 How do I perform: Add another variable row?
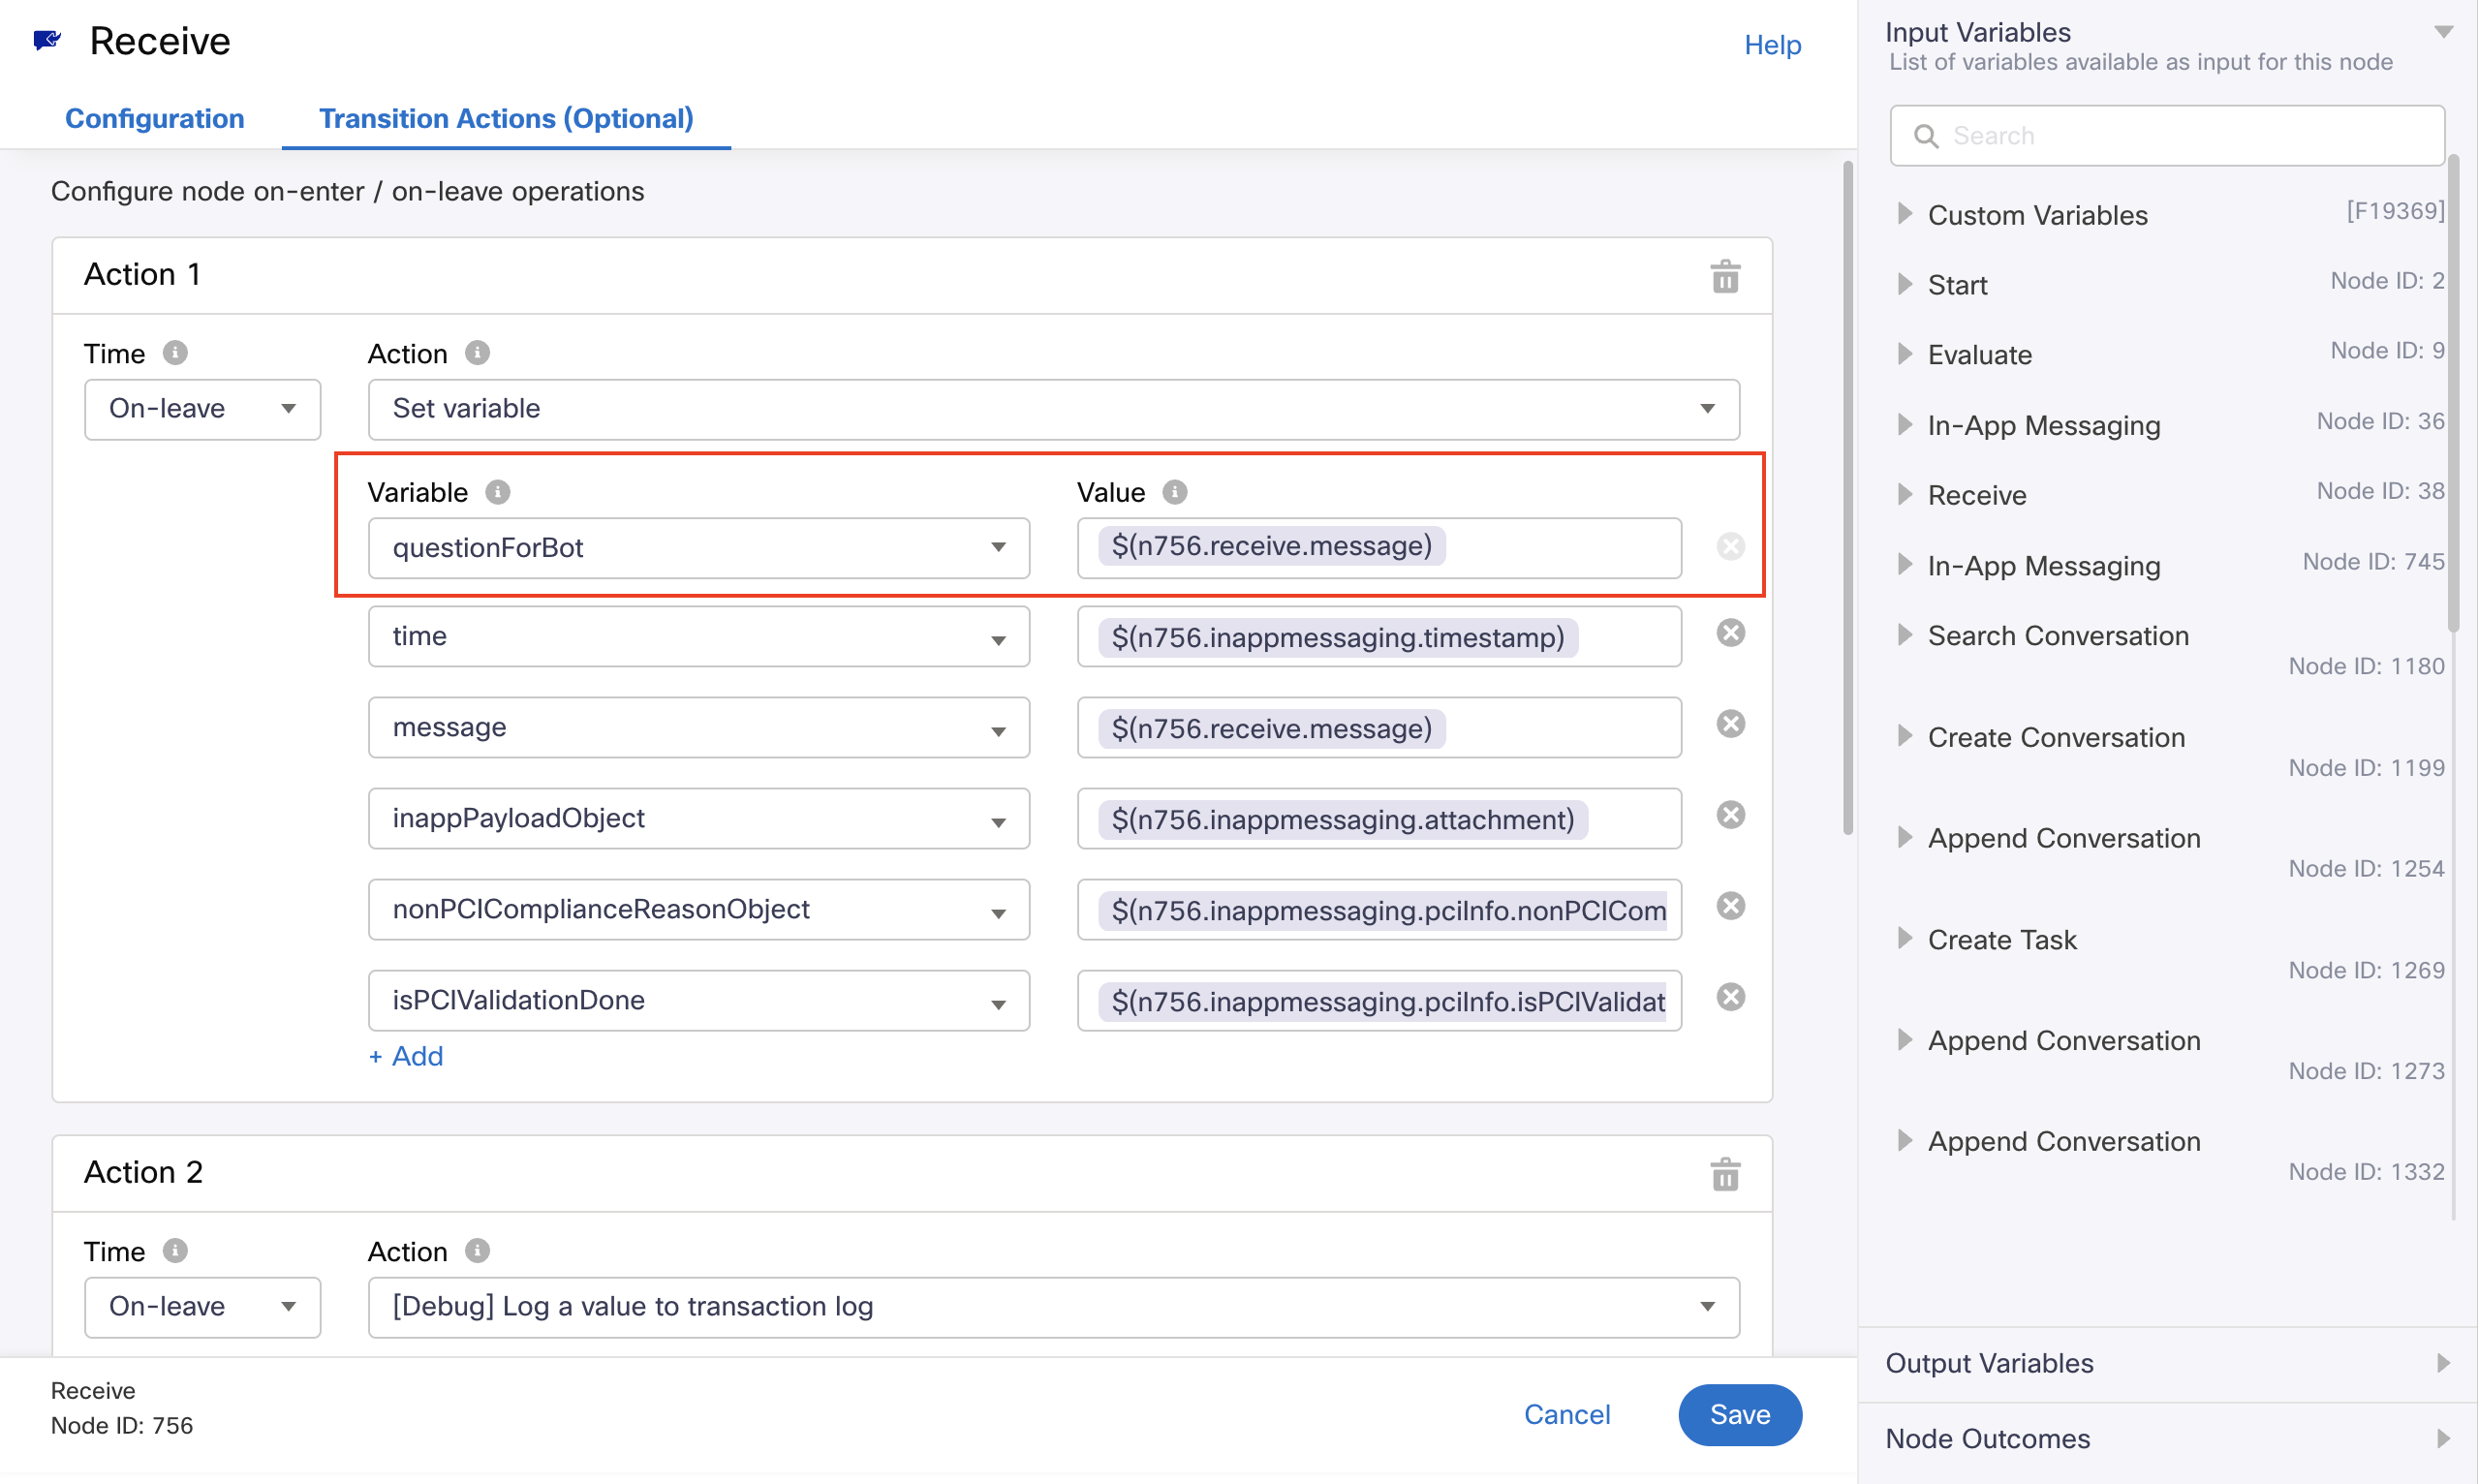click(x=406, y=1056)
